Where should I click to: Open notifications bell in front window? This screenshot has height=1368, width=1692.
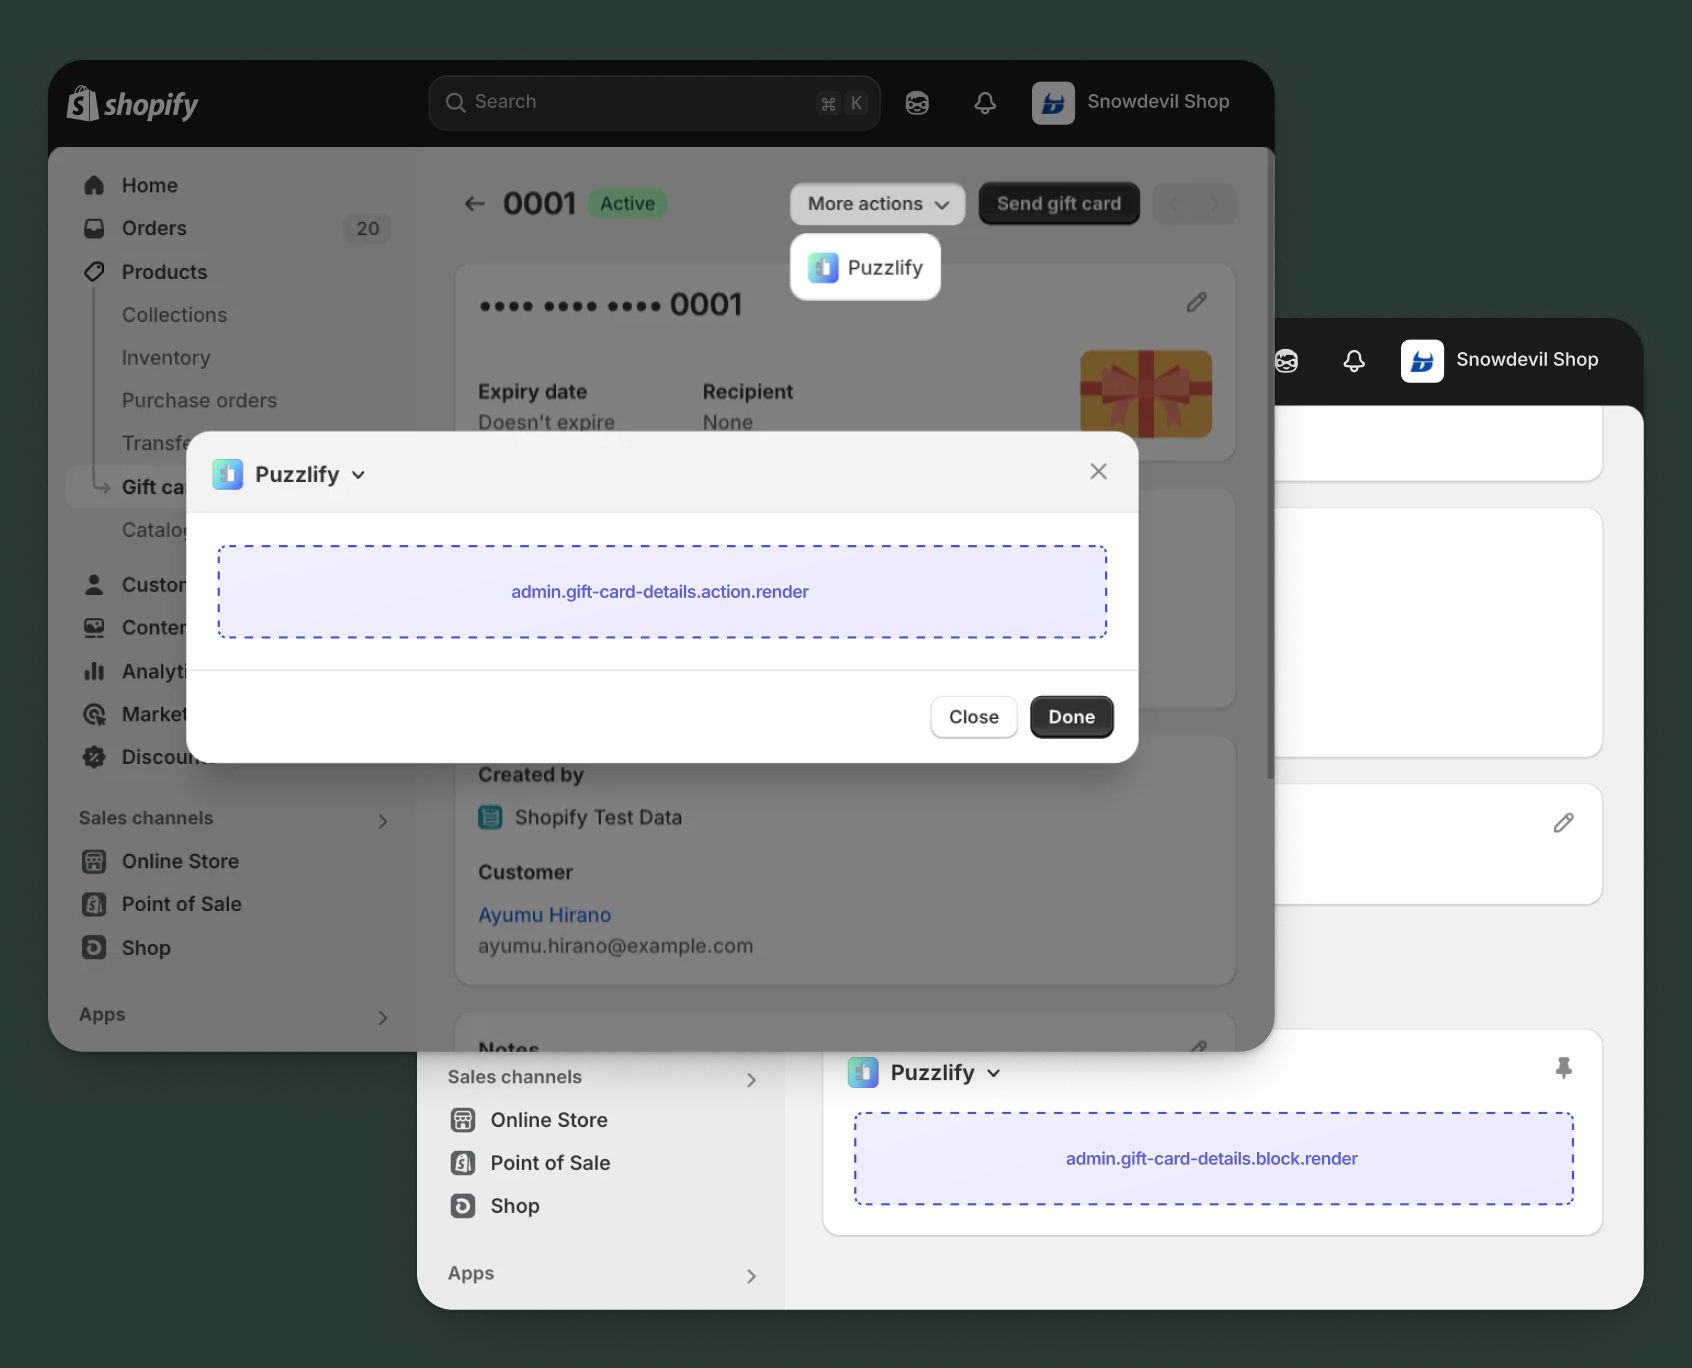984,103
